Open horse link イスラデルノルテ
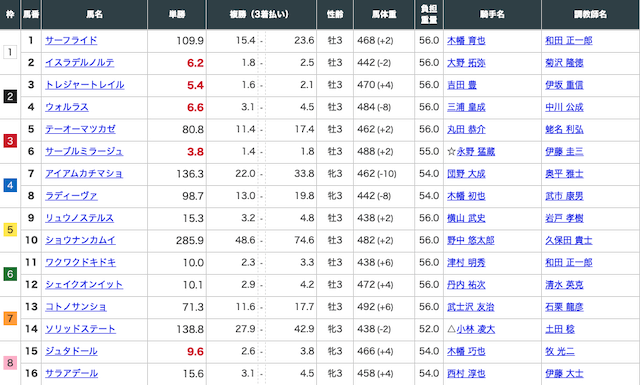 (80, 62)
